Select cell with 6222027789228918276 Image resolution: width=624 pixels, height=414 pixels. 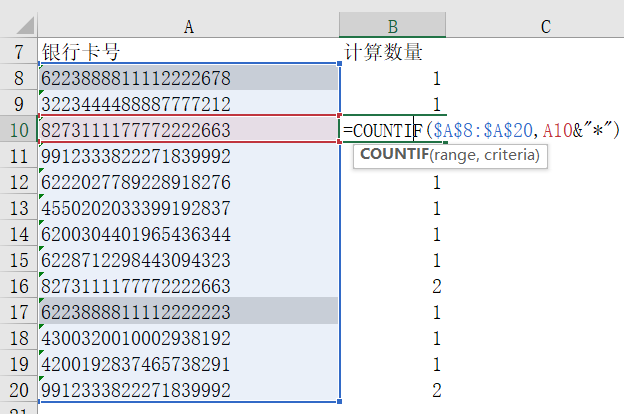pos(189,181)
